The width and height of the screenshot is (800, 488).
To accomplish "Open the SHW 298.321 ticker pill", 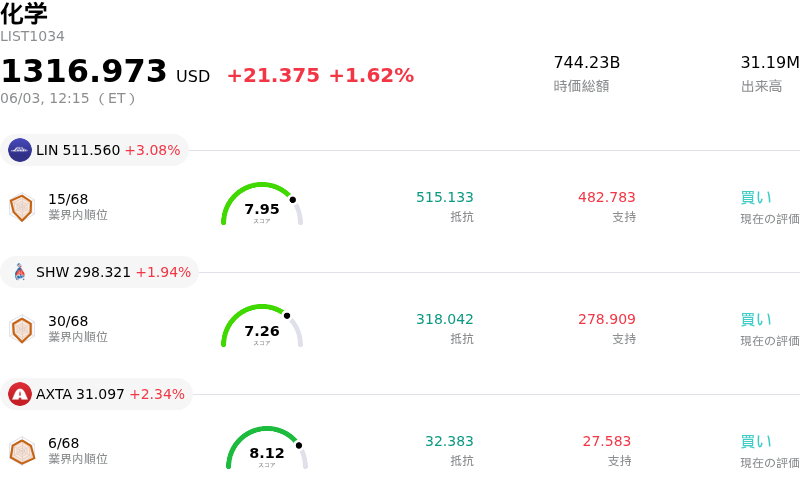I will (99, 272).
